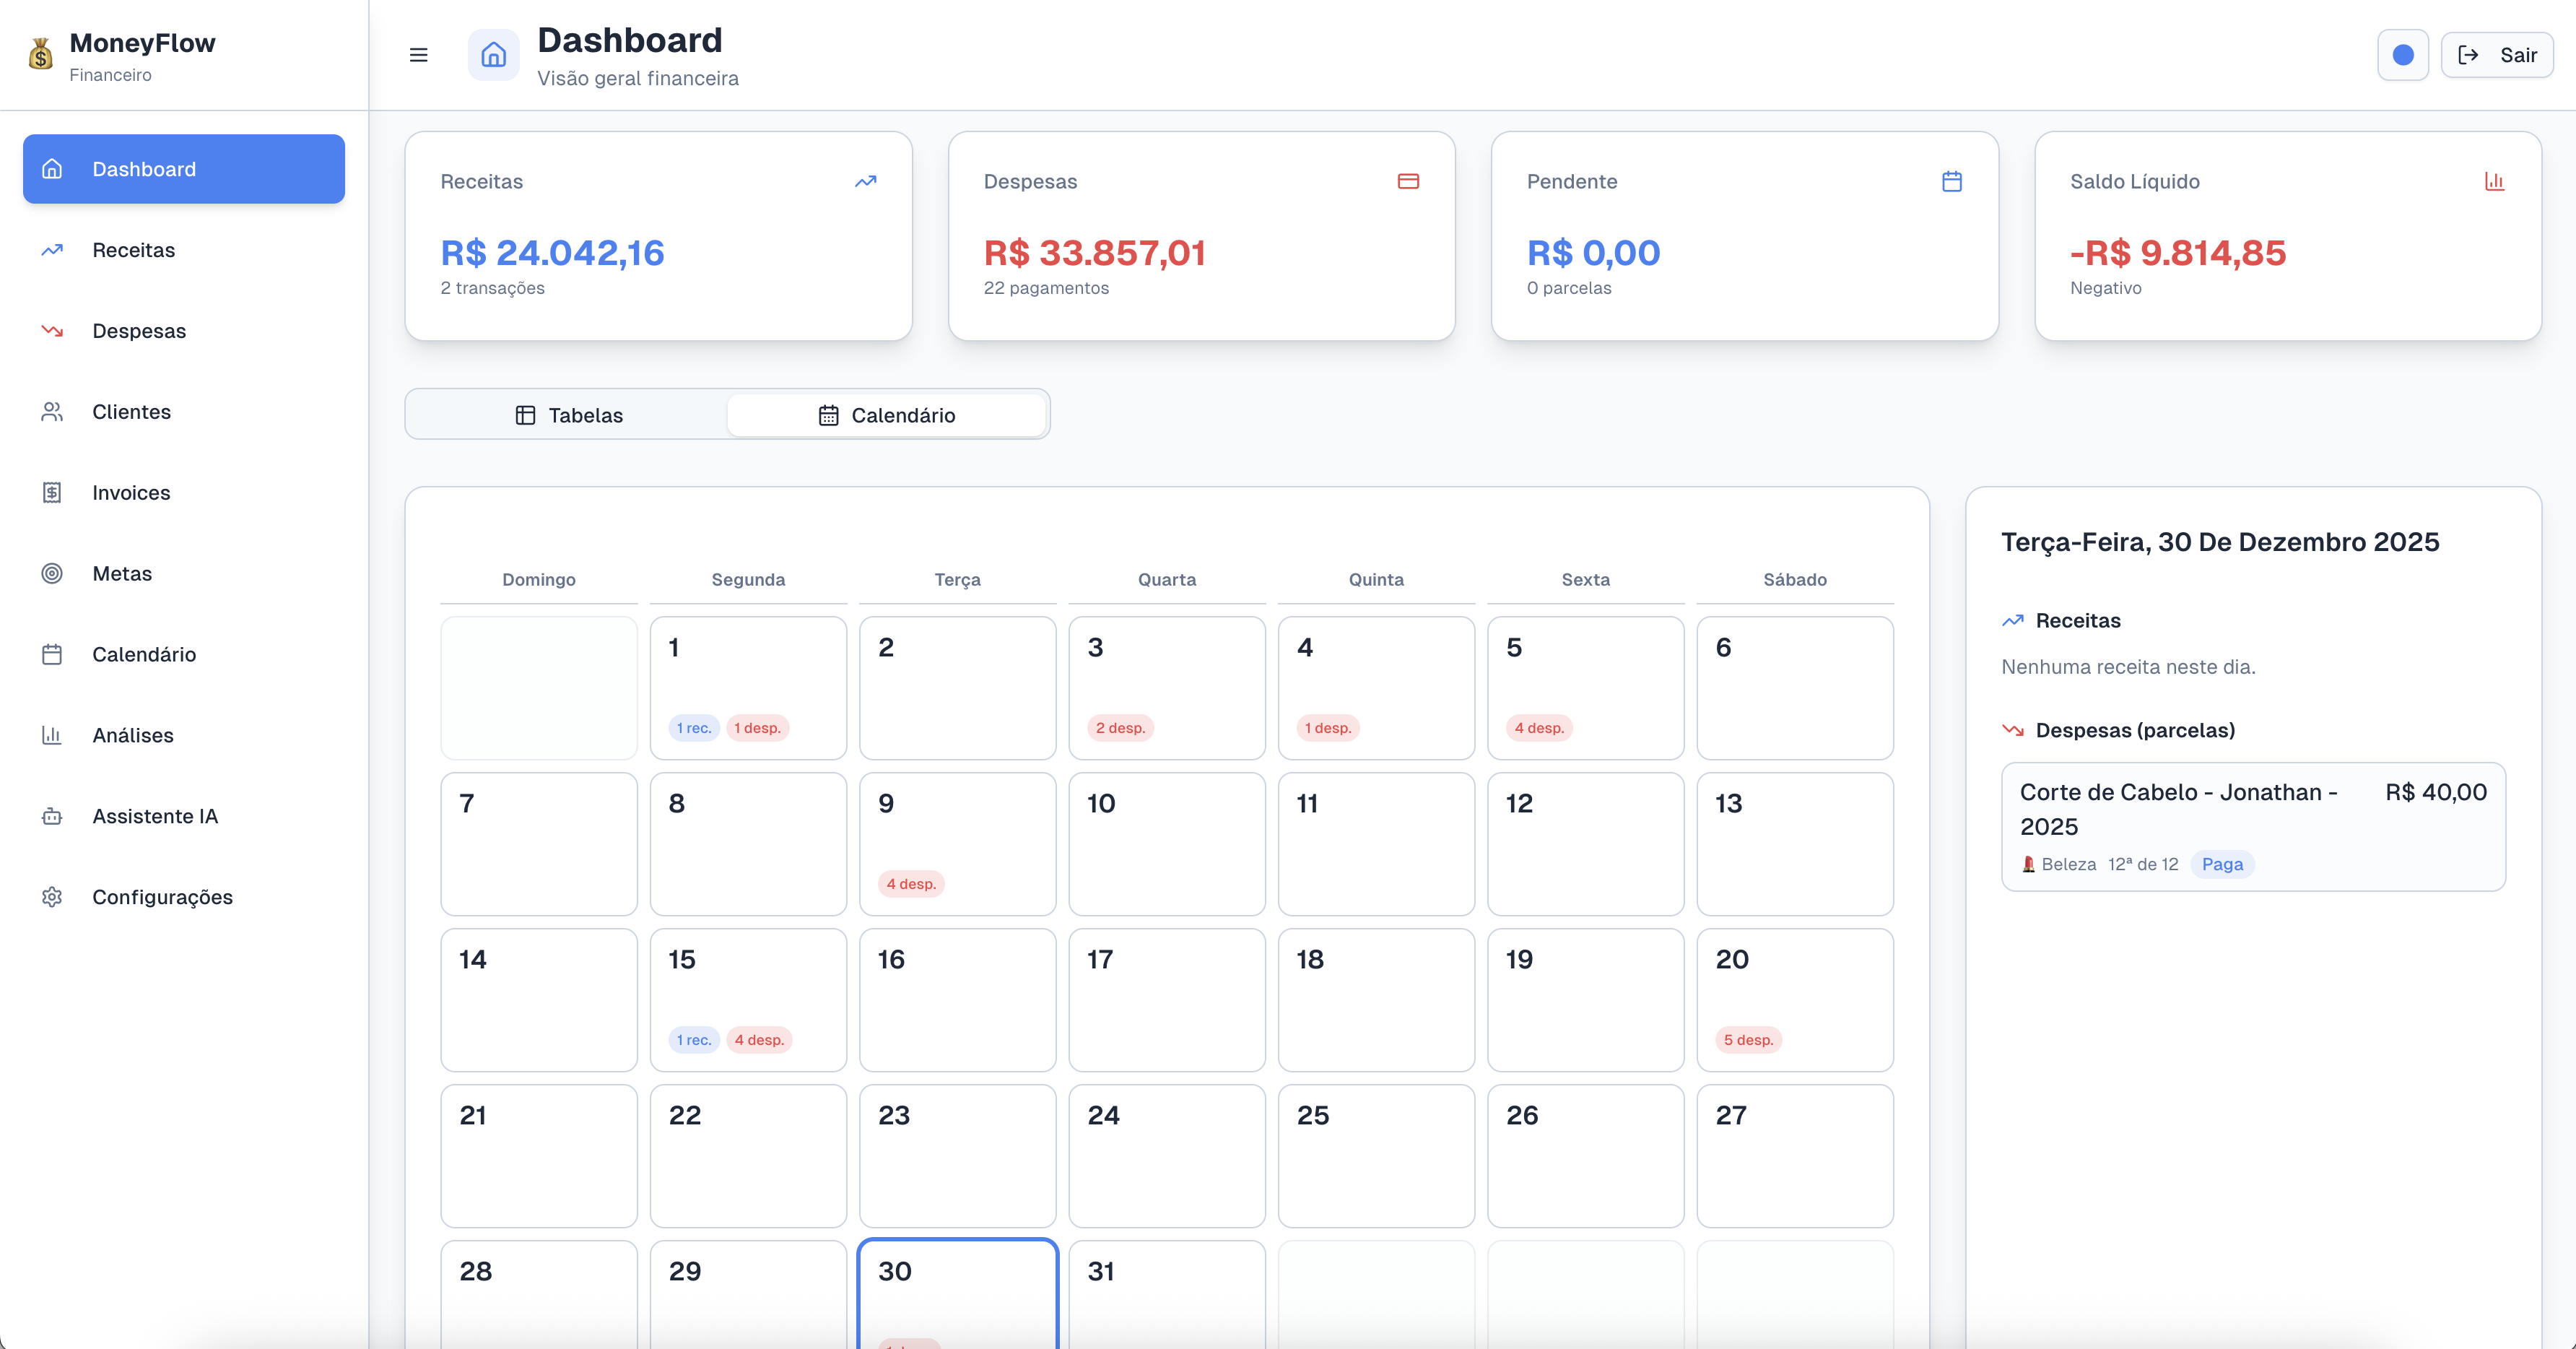2576x1349 pixels.
Task: Select day 2 in the calendar
Action: 958,688
